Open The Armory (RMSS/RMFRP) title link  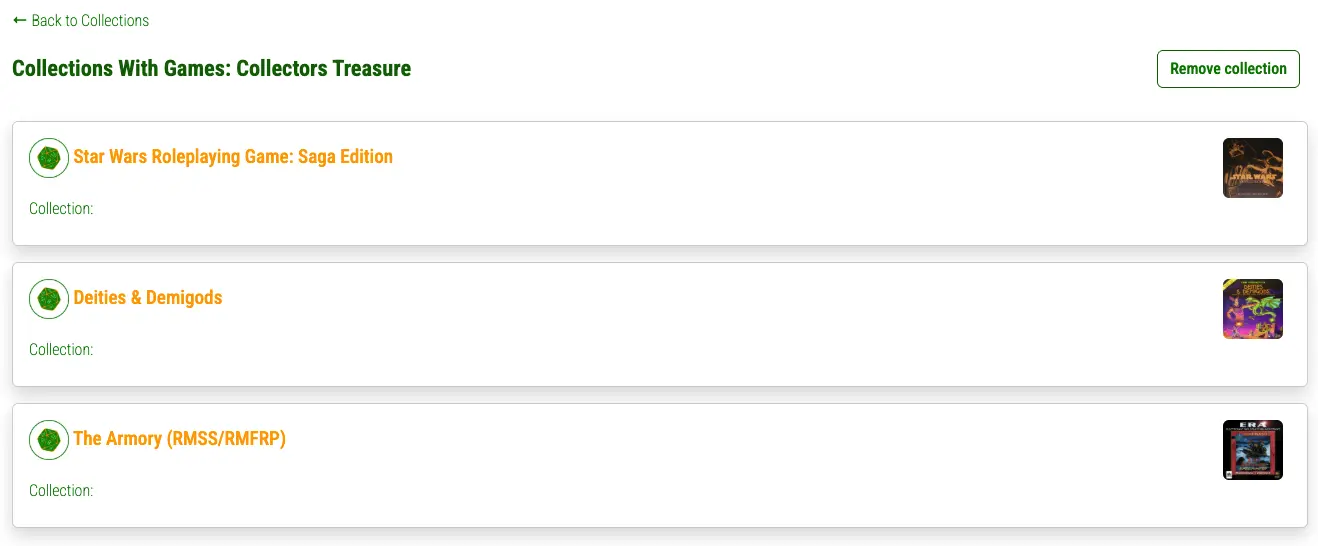(x=180, y=439)
